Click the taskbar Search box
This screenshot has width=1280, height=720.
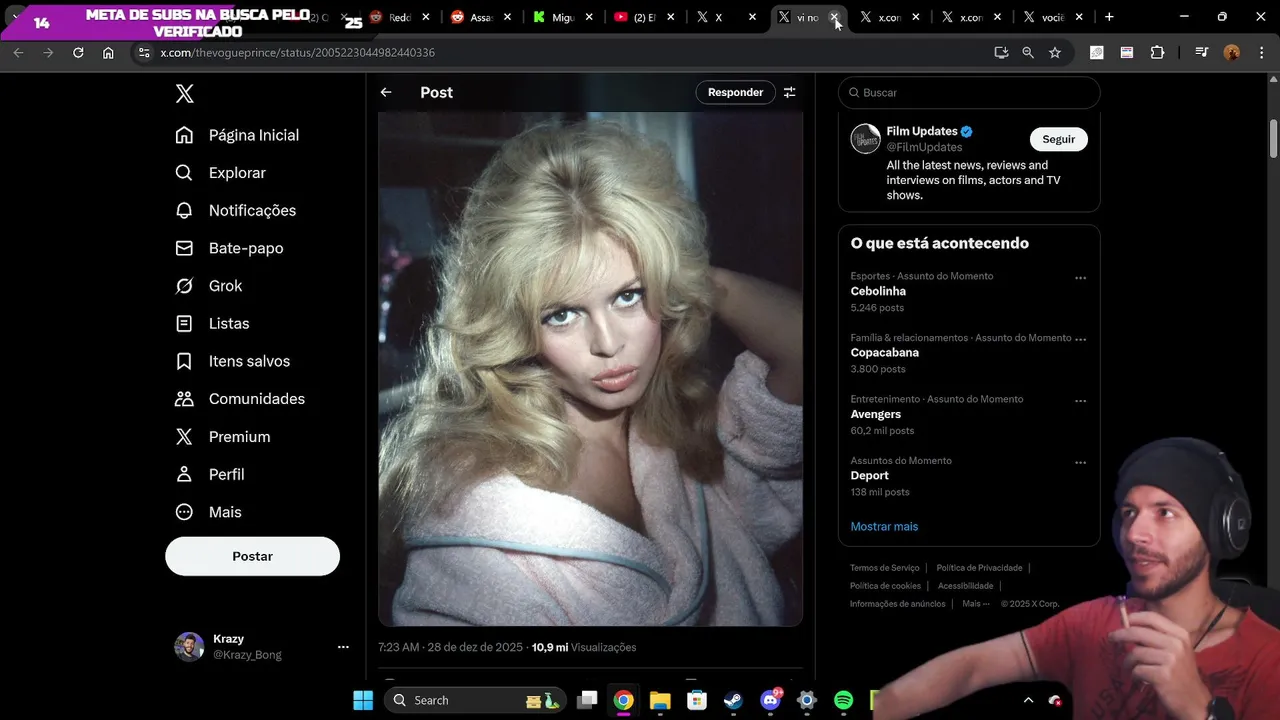point(475,700)
